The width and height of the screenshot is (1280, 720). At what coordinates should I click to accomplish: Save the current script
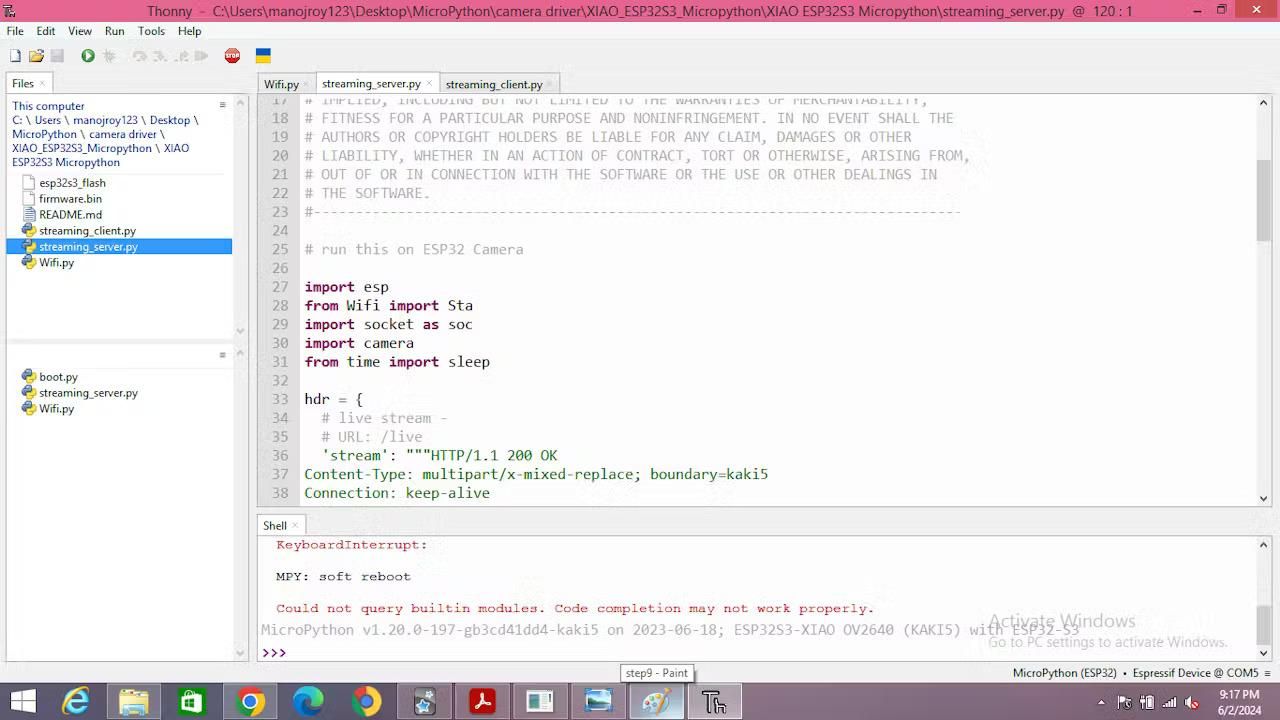[x=58, y=56]
